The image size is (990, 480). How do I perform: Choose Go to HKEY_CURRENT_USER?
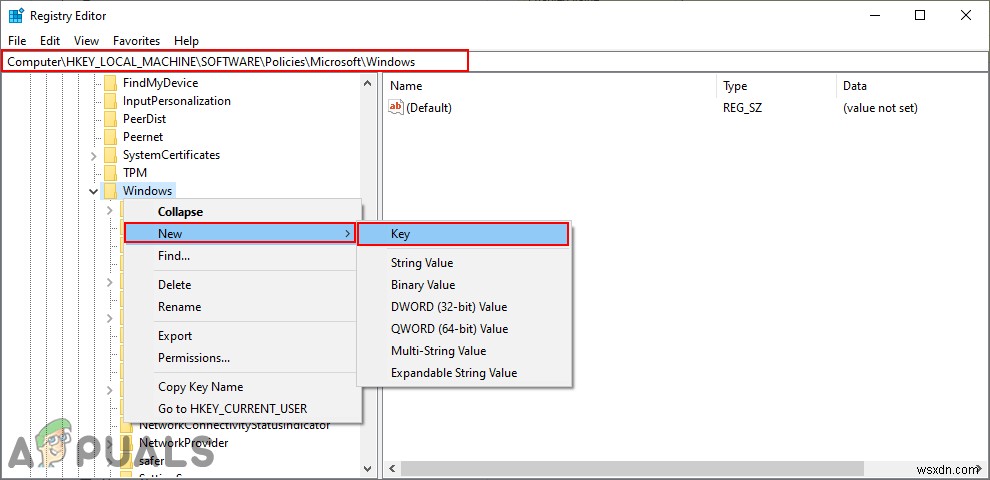coord(242,409)
